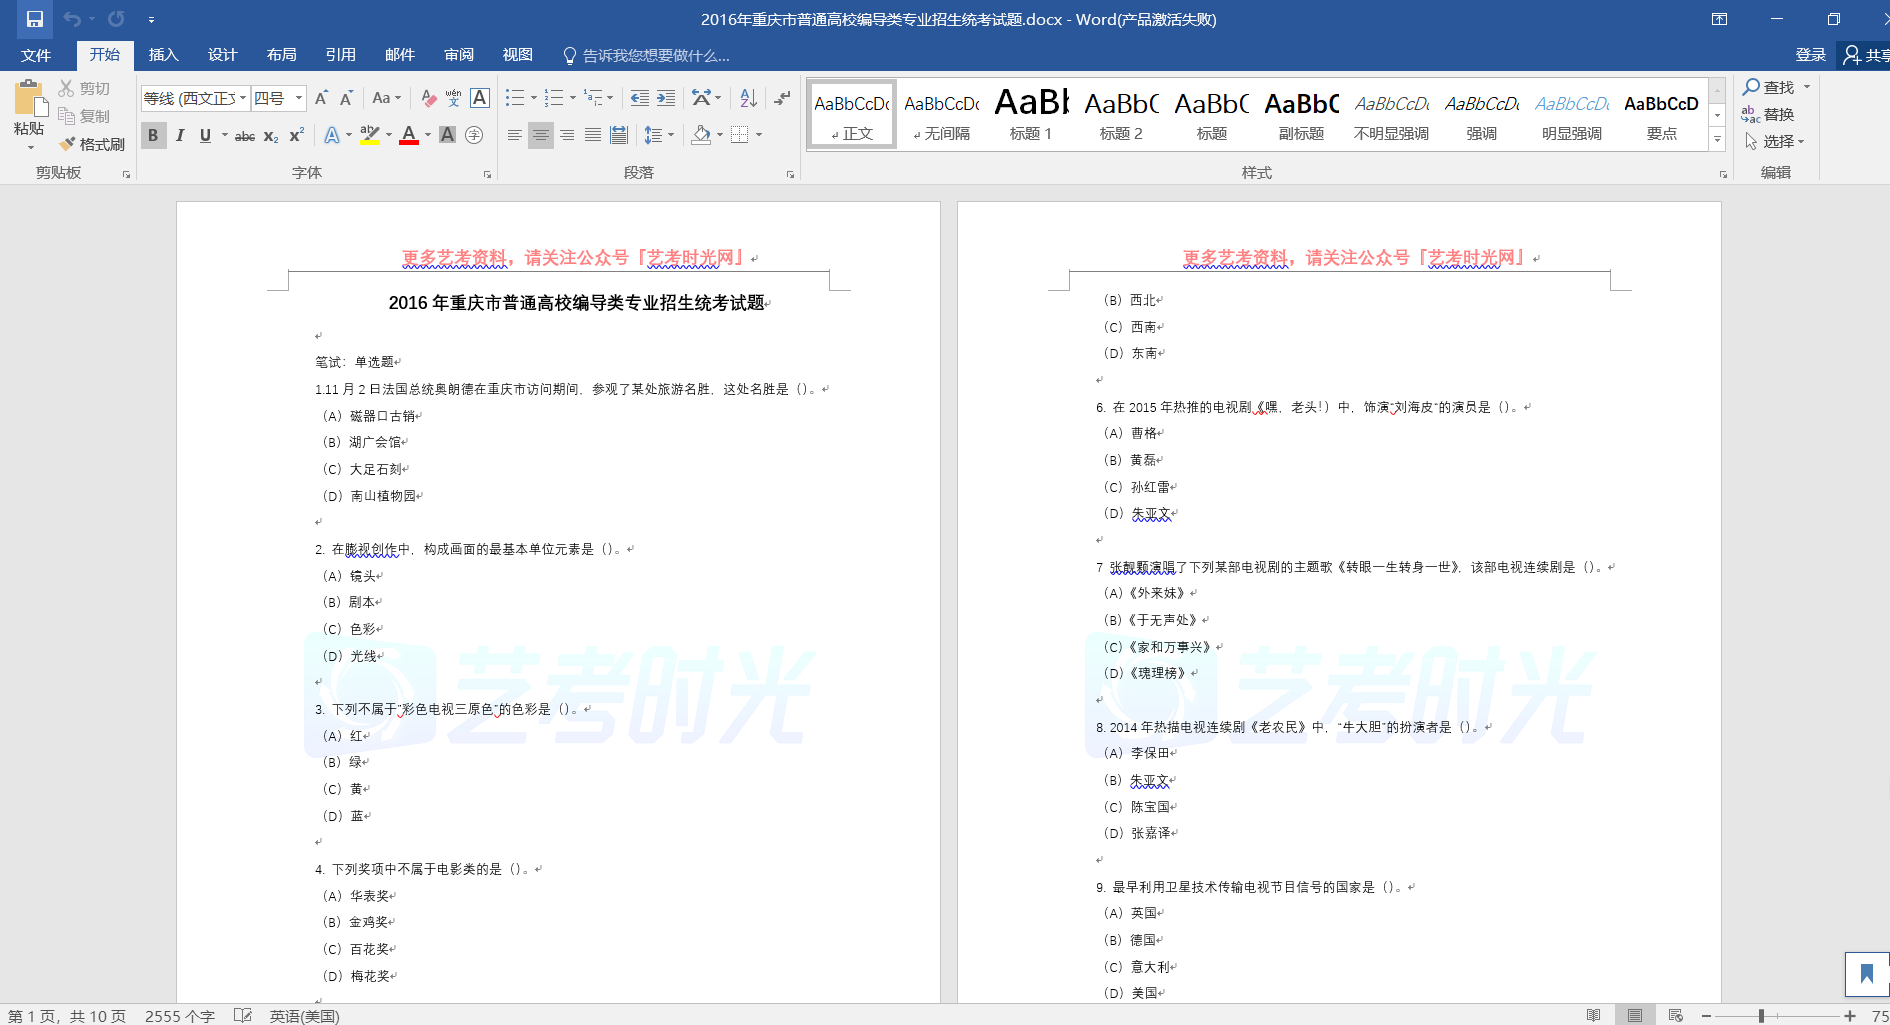Switch to Web Layout view icon

point(1676,1015)
